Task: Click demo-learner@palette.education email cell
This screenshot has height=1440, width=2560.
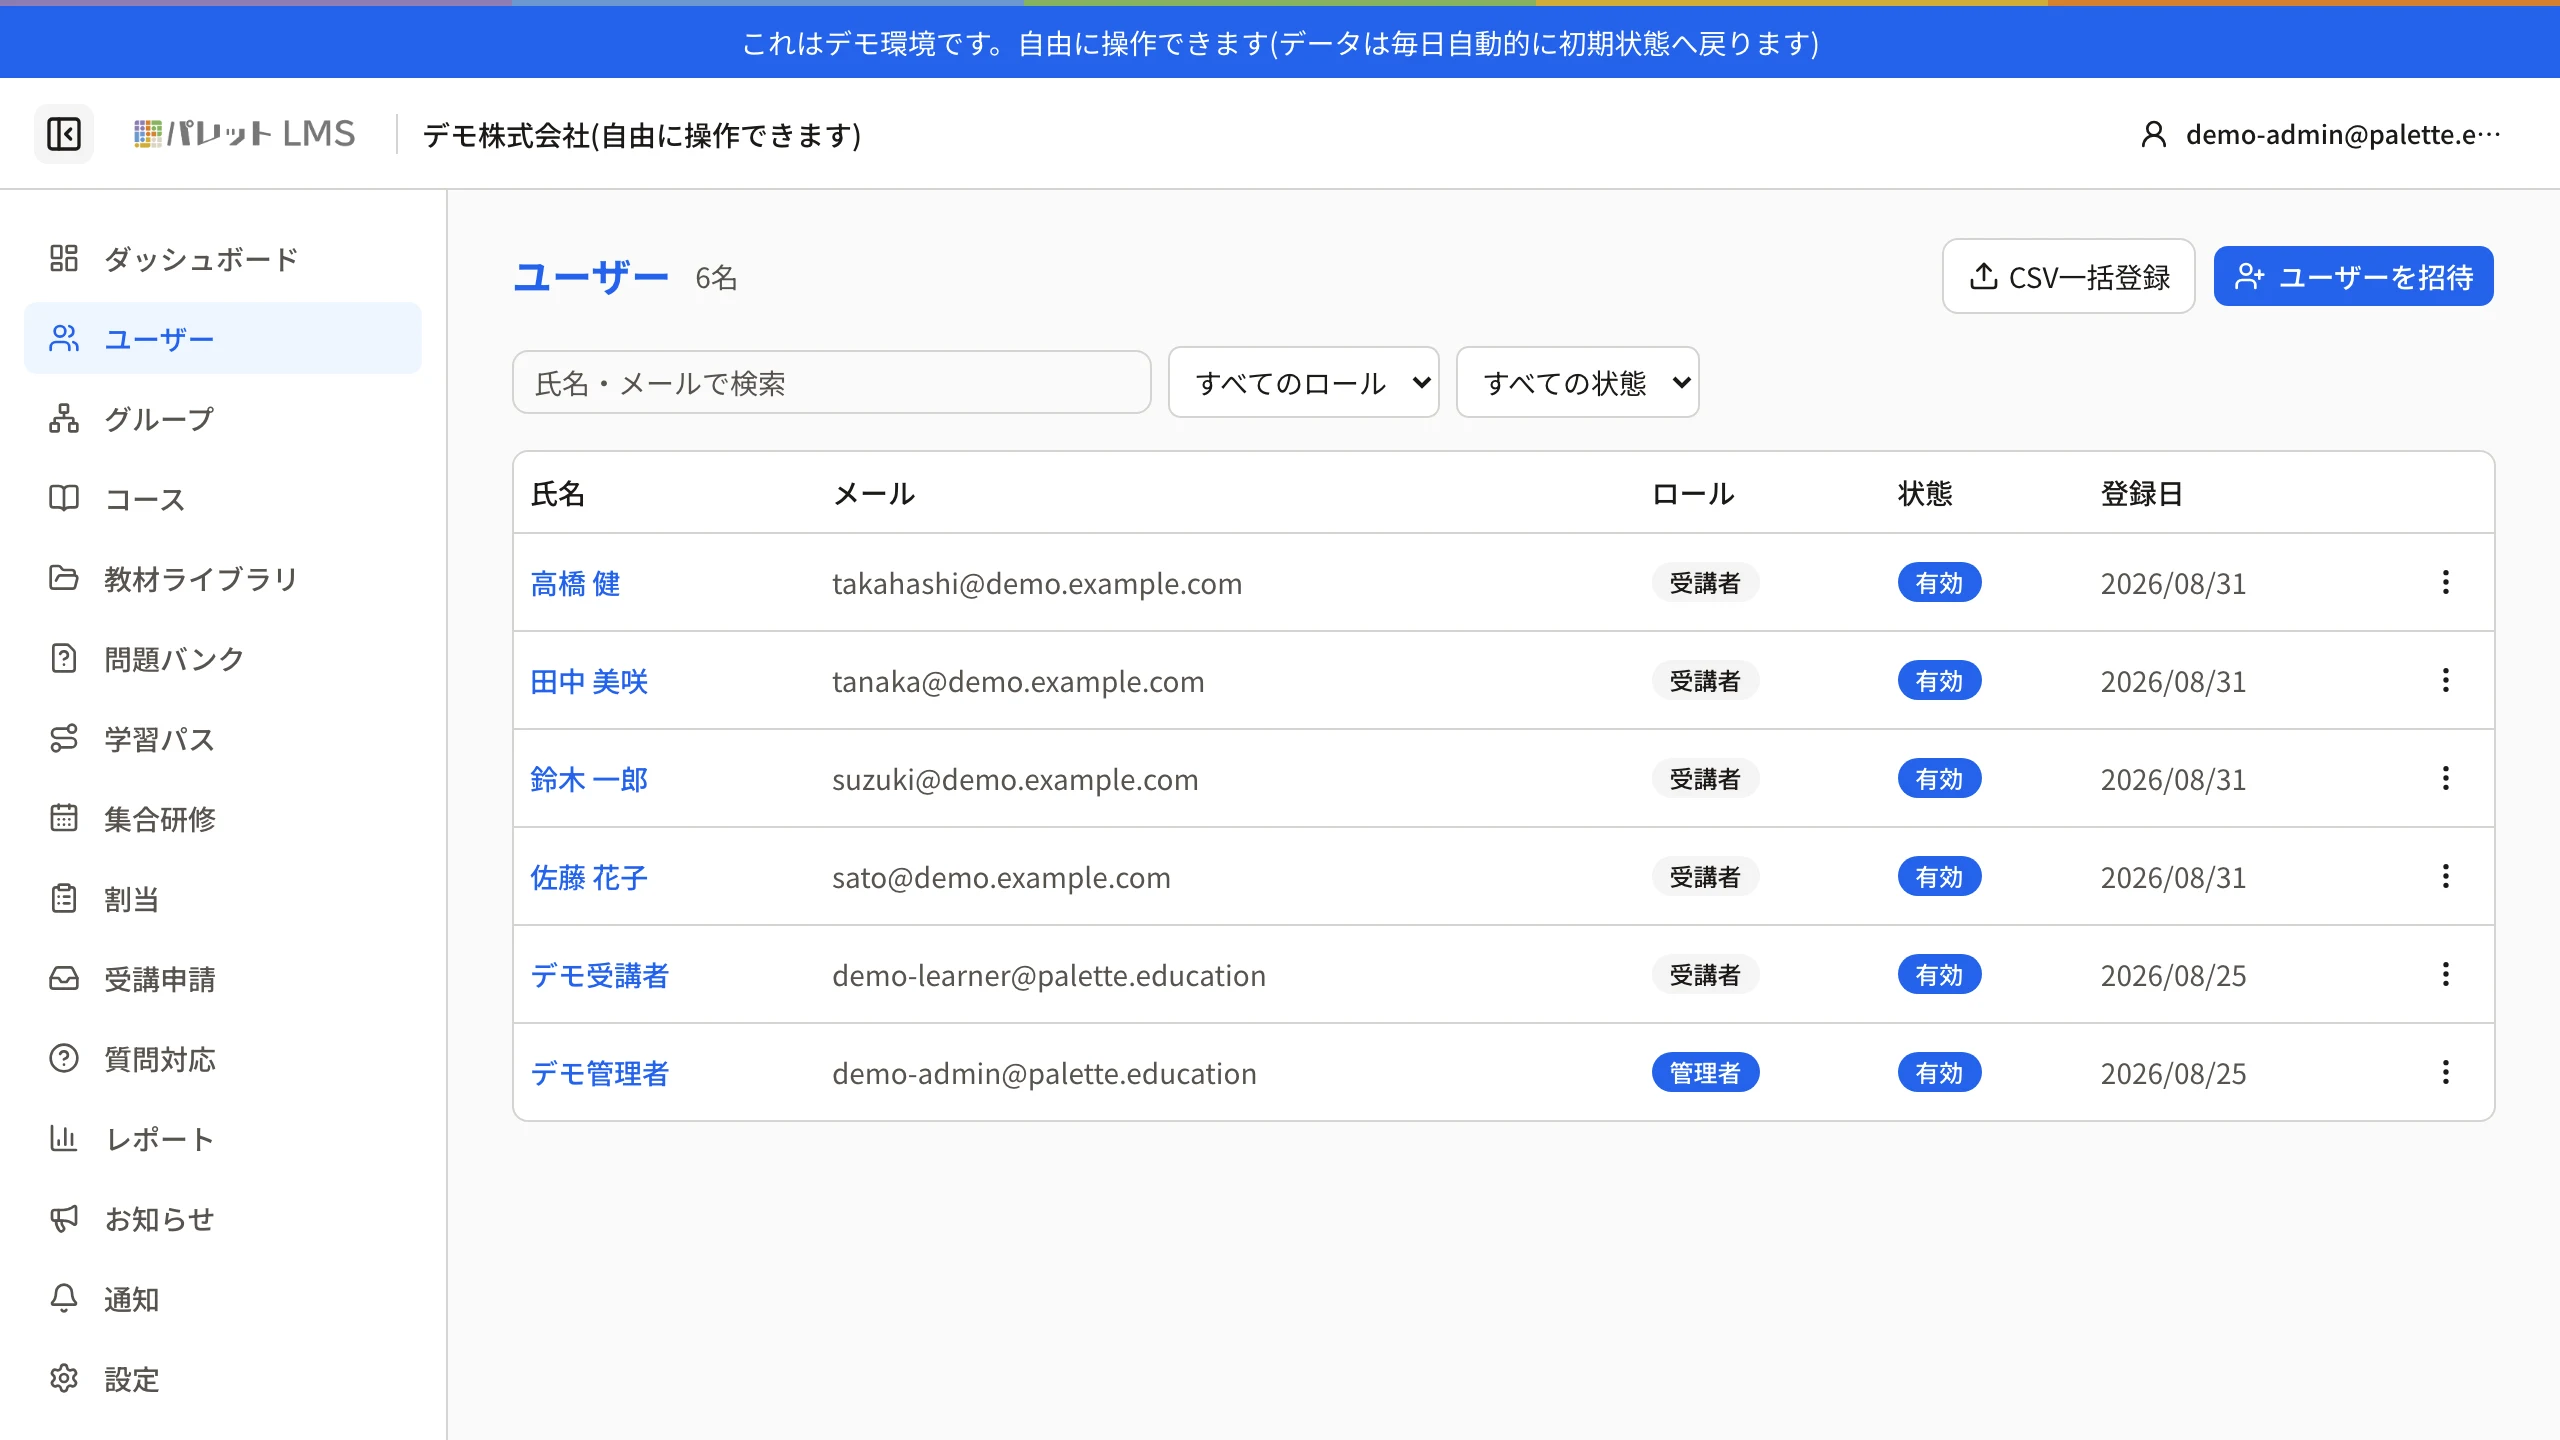Action: point(1049,975)
